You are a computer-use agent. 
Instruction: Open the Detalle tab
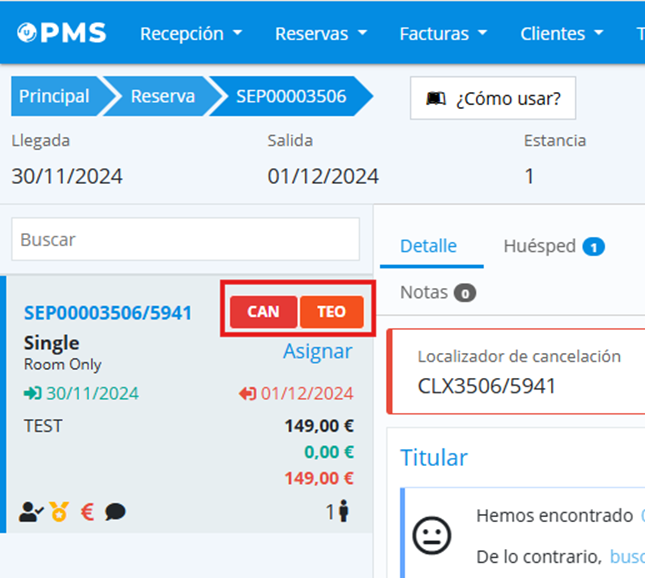[428, 246]
